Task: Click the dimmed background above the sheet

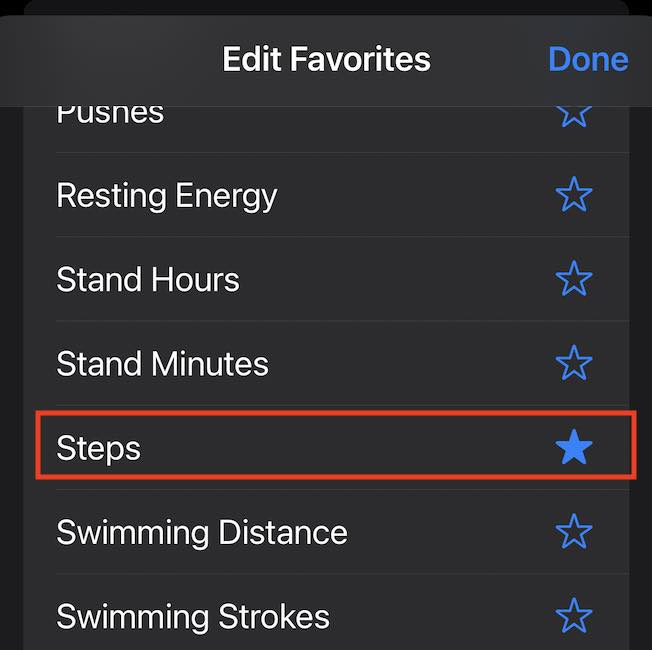Action: pos(326,6)
